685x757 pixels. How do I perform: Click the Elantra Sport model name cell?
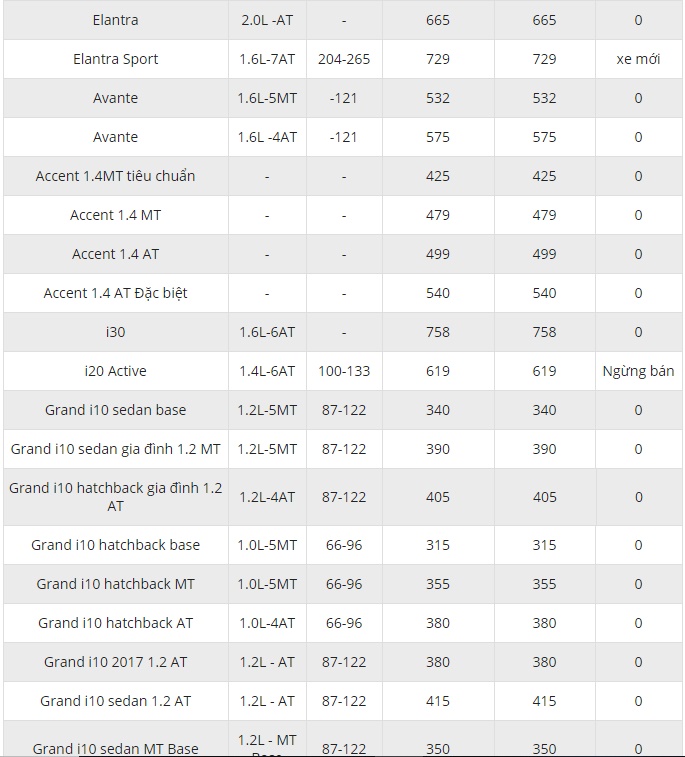click(x=116, y=59)
